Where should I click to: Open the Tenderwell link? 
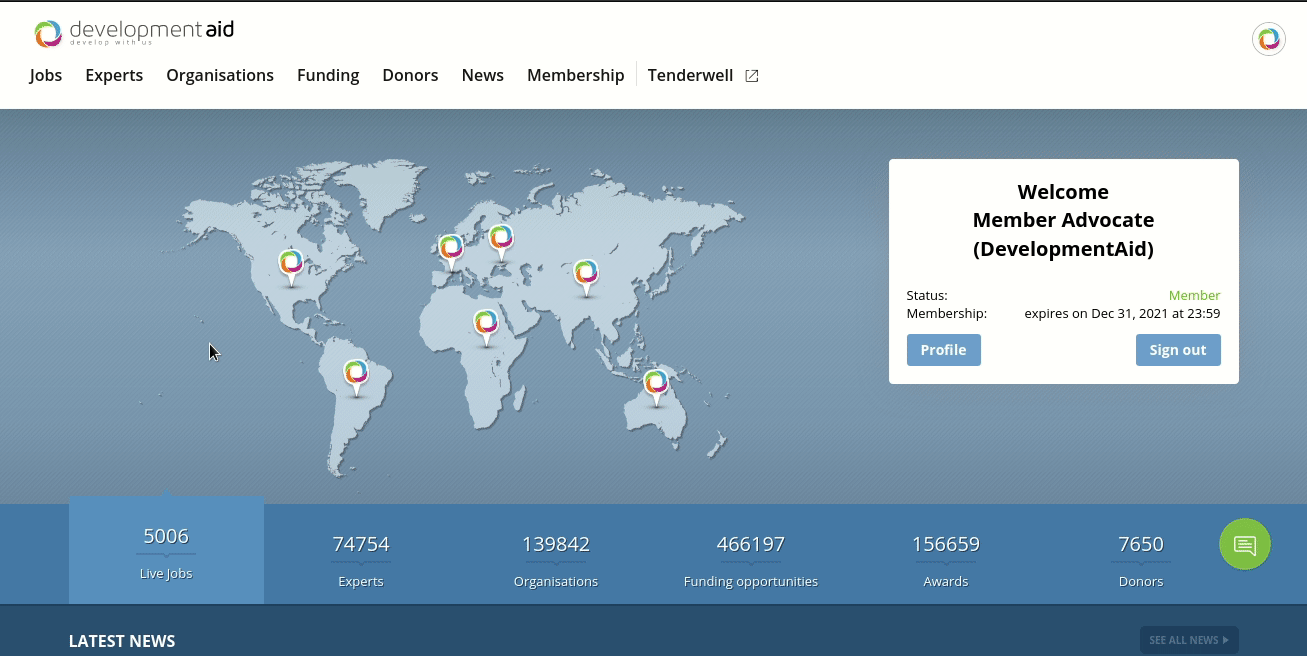click(690, 75)
